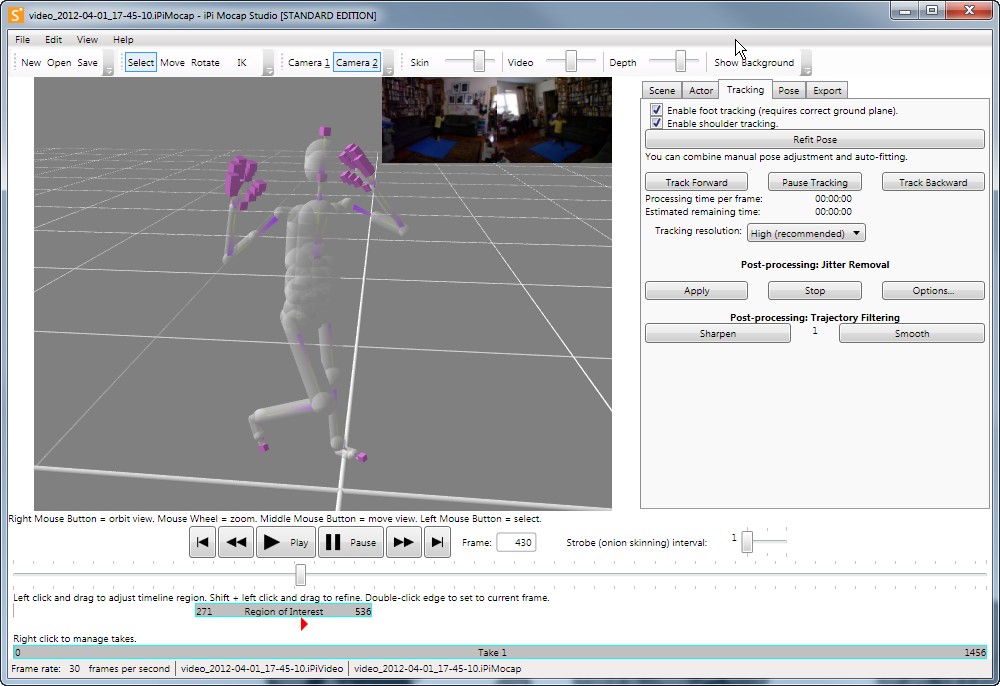Image resolution: width=1000 pixels, height=686 pixels.
Task: Click the Smooth trajectory button
Action: click(x=911, y=333)
